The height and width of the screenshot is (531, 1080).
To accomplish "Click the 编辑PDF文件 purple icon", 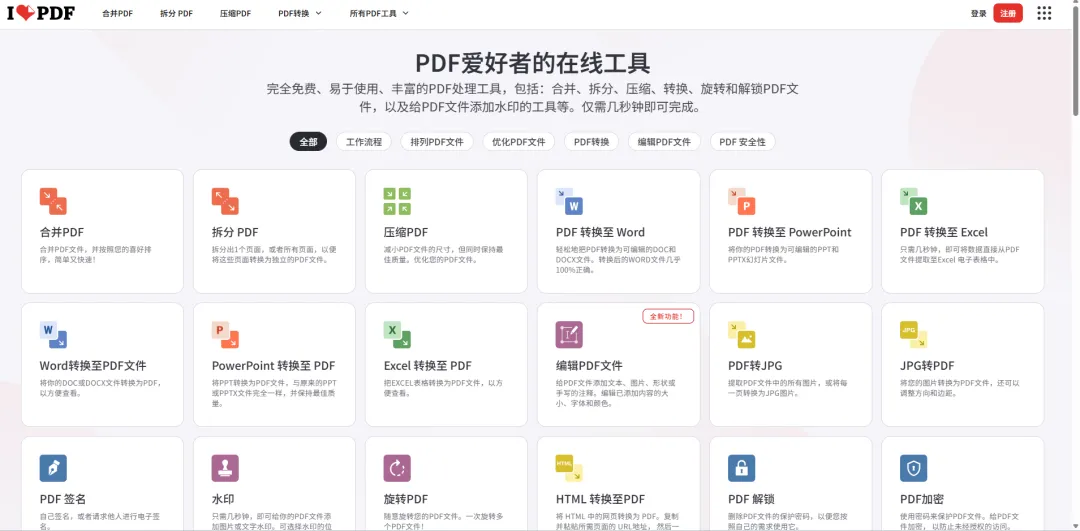I will coord(569,335).
